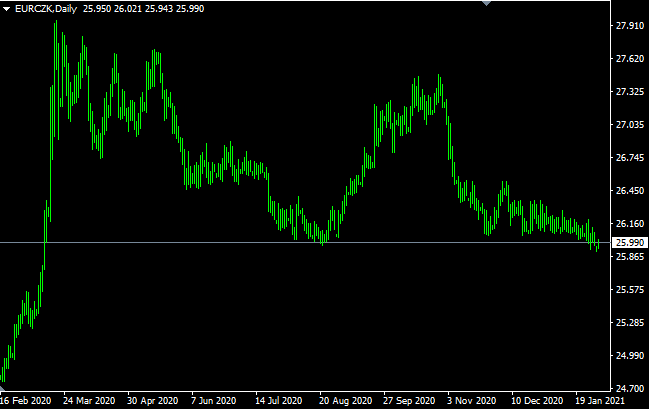Click the close value 25.990 in header
Viewport: 649px width, 409px height.
190,9
